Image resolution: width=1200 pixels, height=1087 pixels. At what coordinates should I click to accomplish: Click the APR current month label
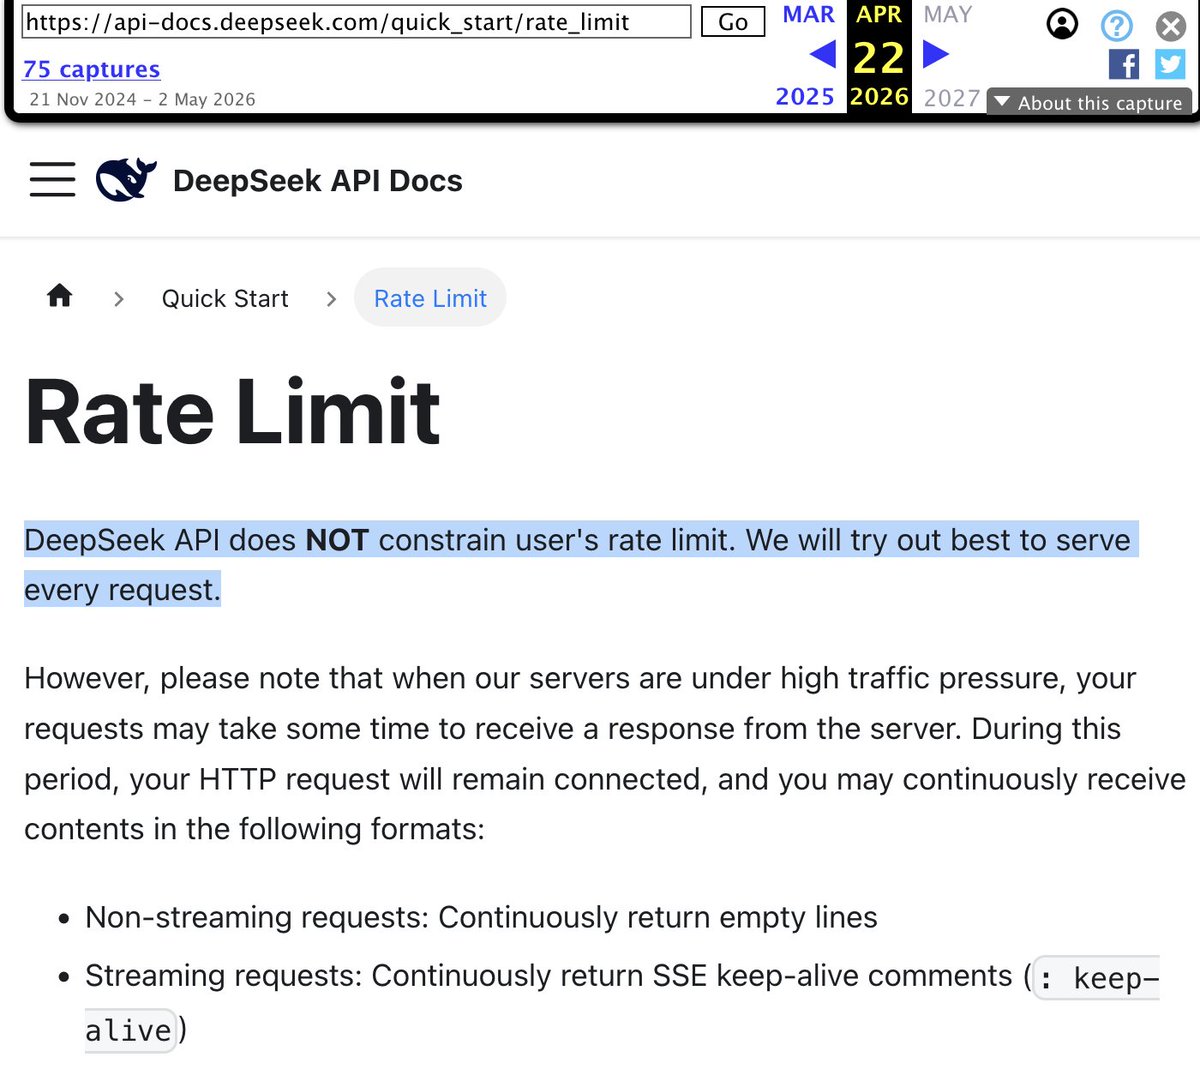coord(879,15)
